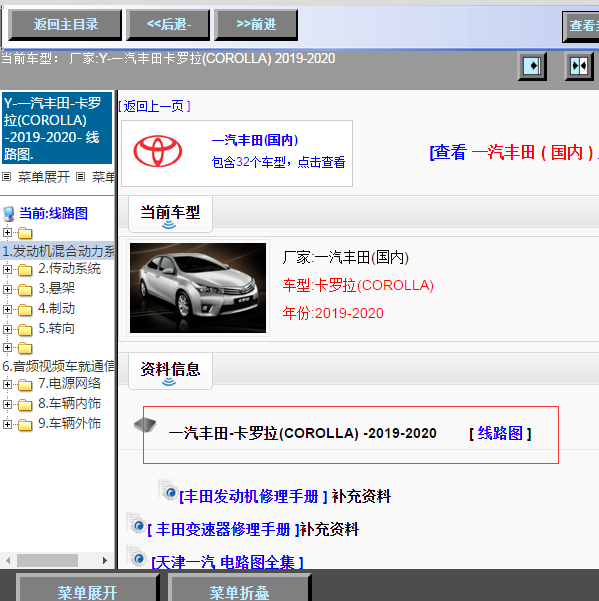
Task: Open 包含32个车型，点击查看 link
Action: point(279,162)
